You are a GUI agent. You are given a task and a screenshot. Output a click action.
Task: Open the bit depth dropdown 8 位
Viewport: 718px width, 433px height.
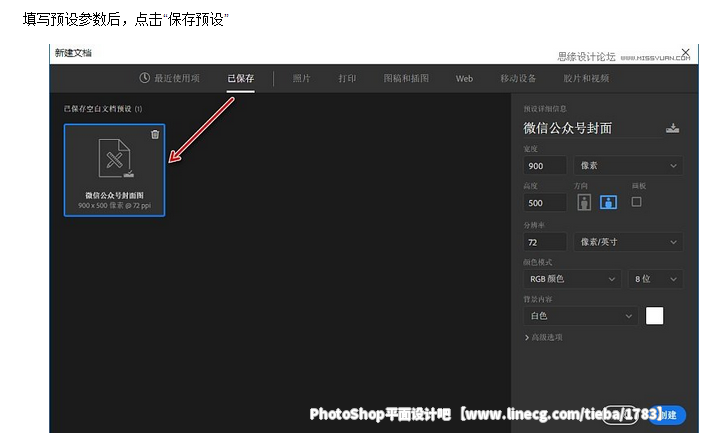656,279
